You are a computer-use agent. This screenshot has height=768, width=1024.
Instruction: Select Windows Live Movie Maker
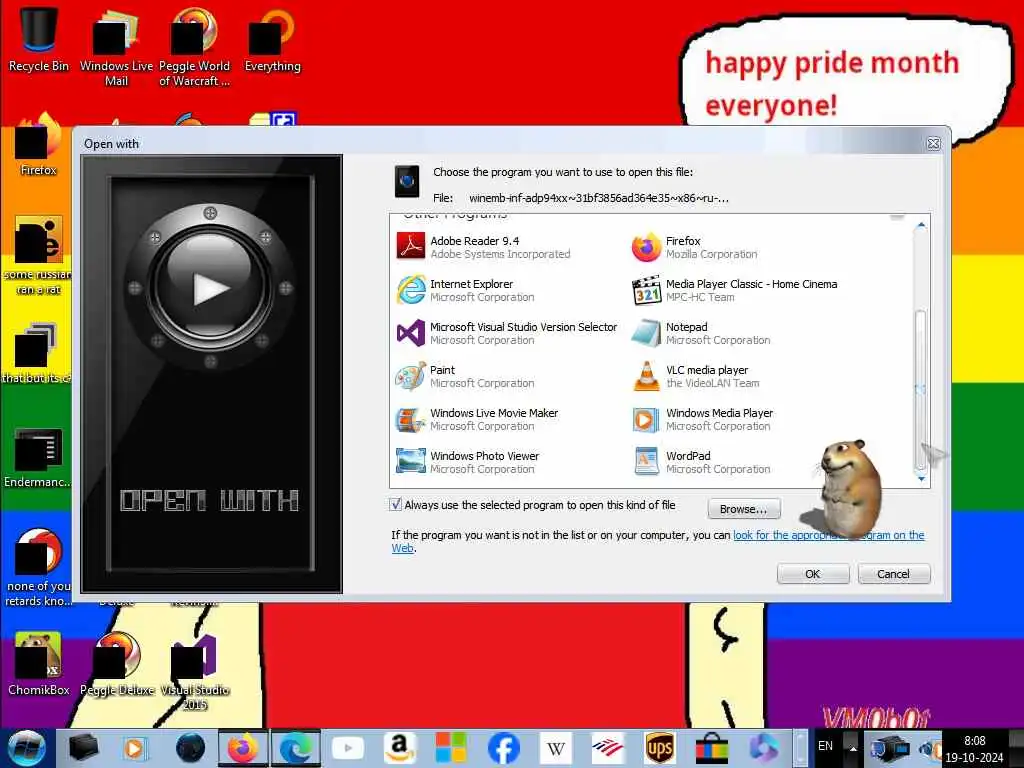coord(477,419)
